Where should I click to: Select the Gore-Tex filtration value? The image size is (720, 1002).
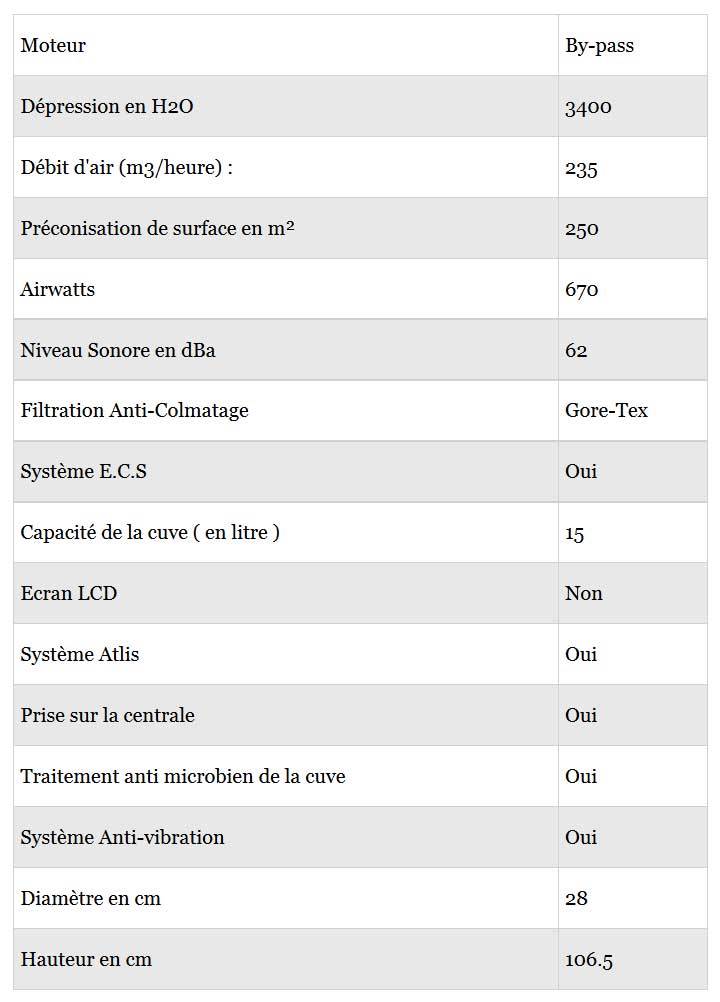pos(606,410)
